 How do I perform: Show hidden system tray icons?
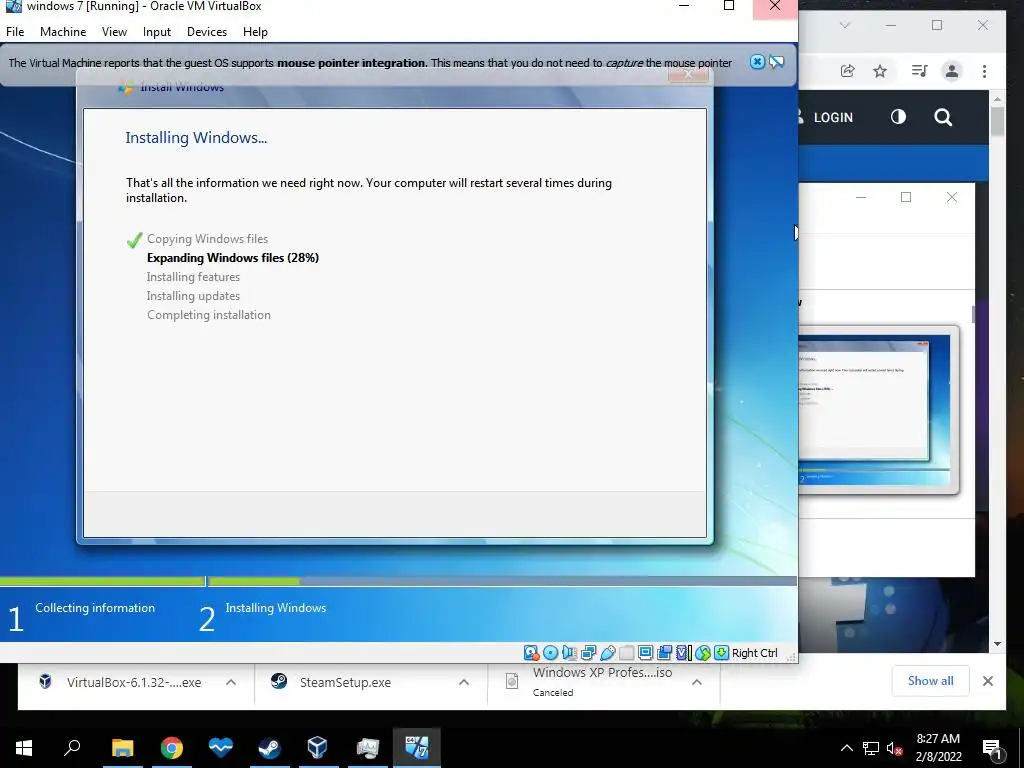tap(846, 748)
